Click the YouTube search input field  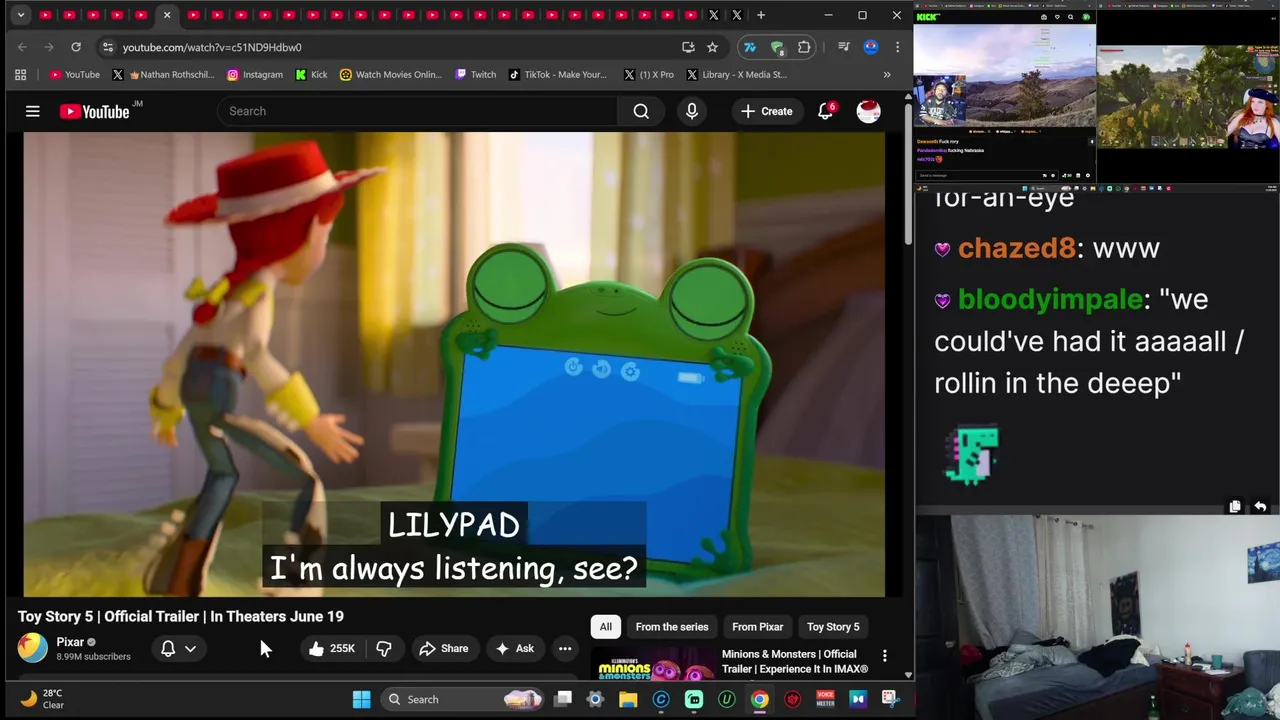(x=418, y=111)
